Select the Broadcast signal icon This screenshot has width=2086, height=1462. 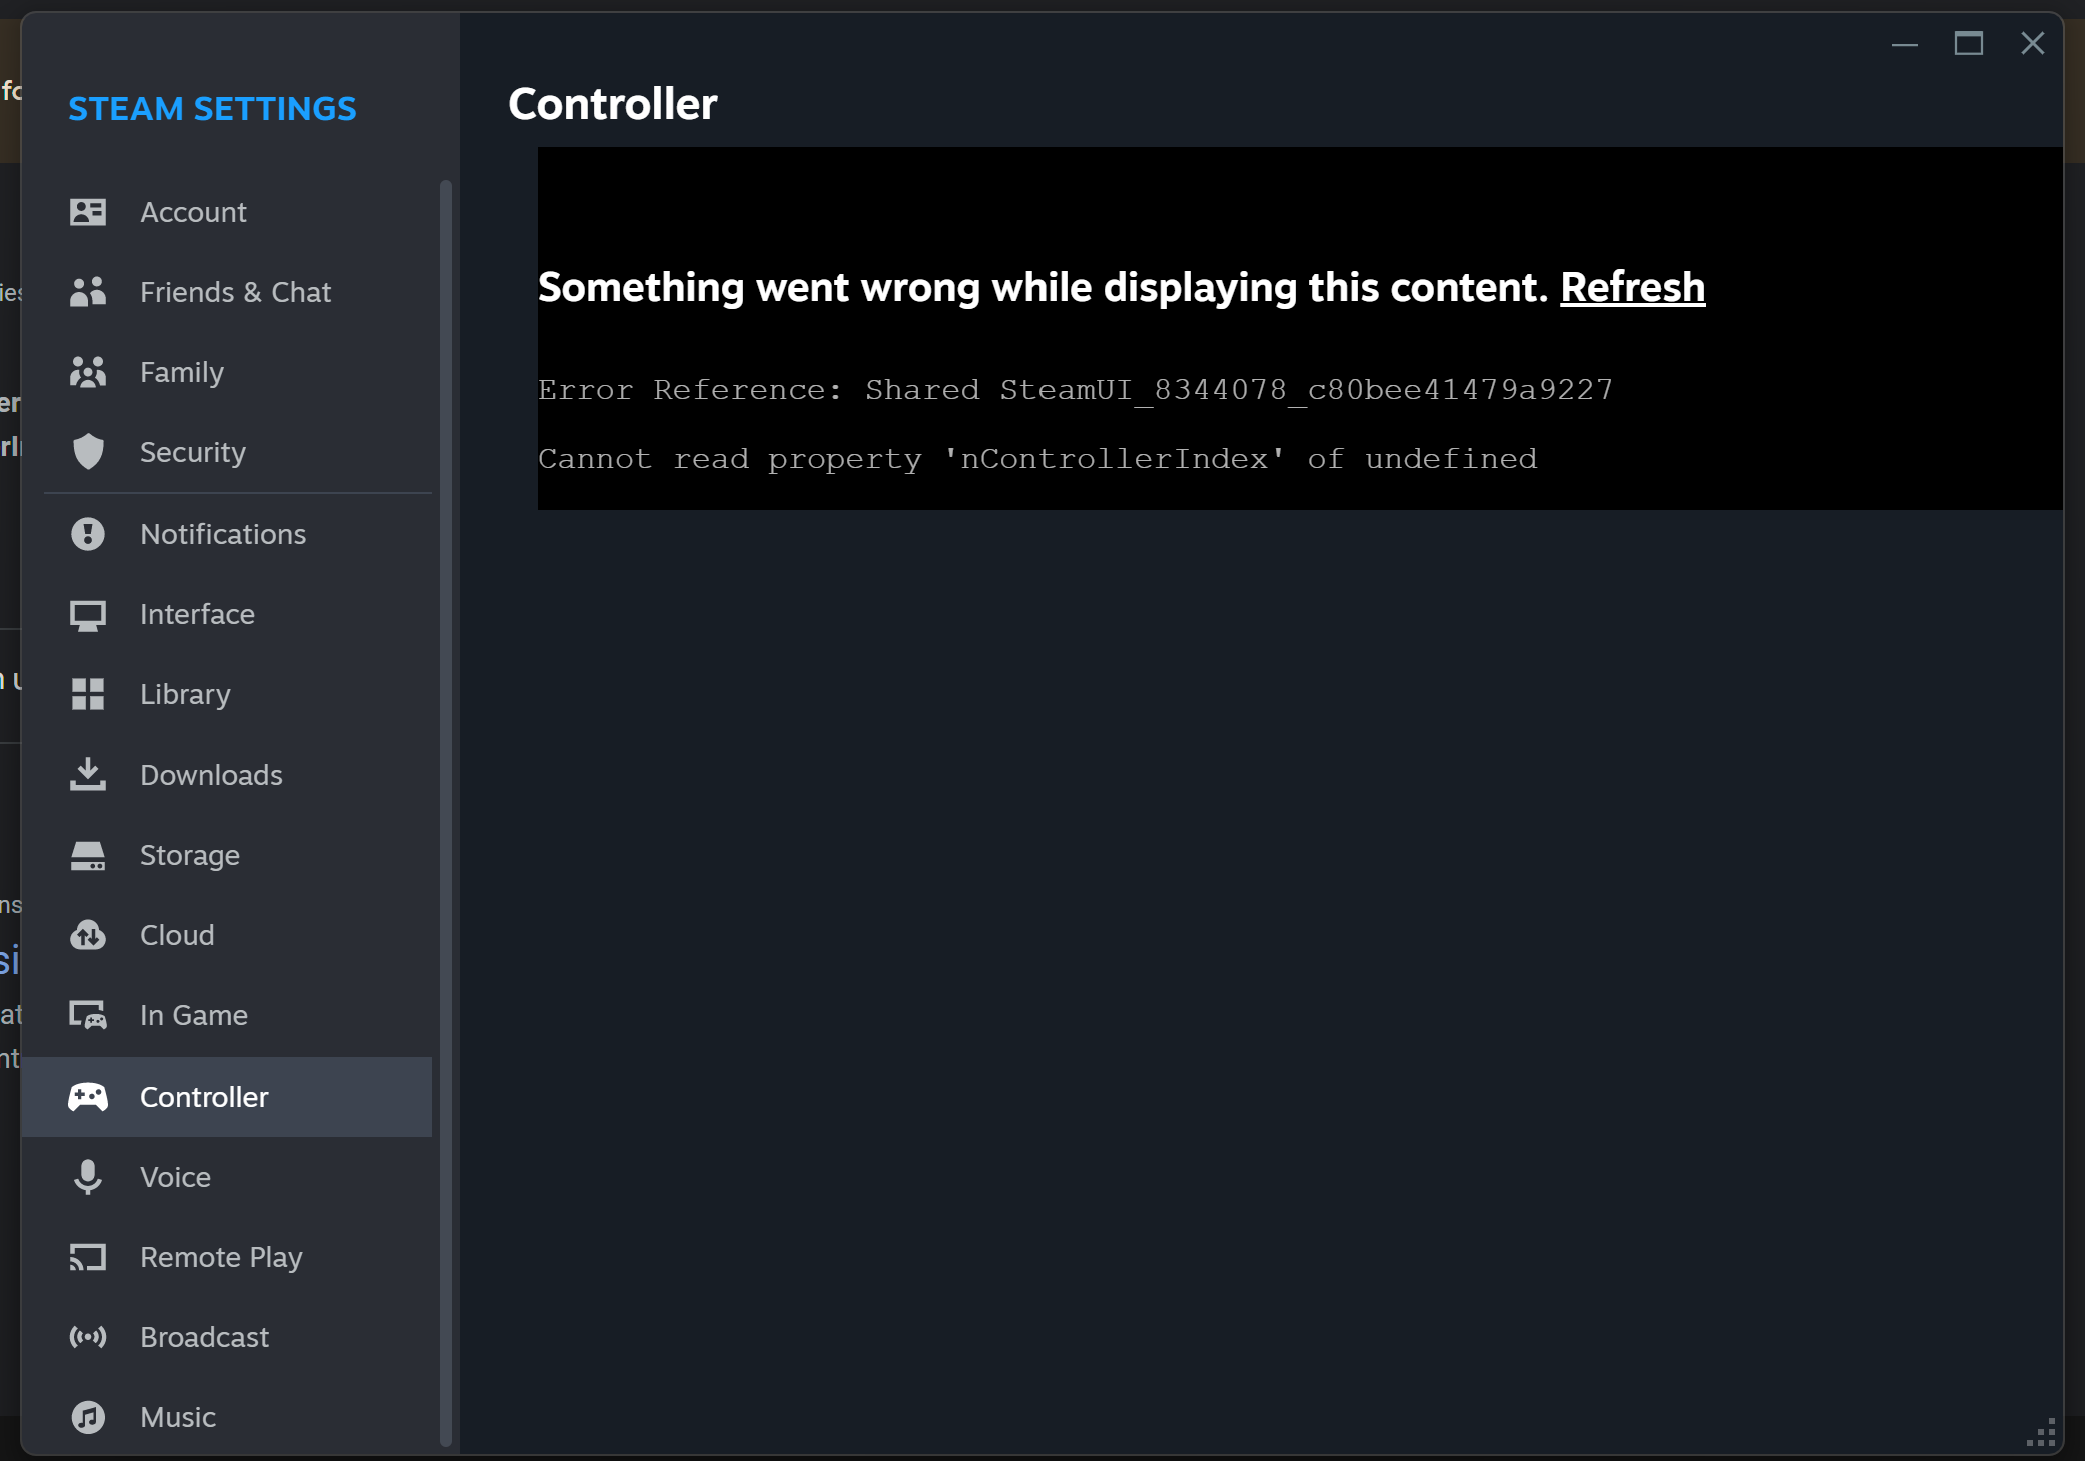(x=89, y=1337)
